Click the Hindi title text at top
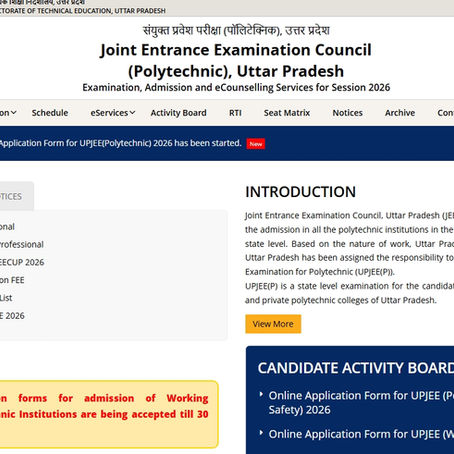Screen dimensions: 454x454 tap(236, 30)
